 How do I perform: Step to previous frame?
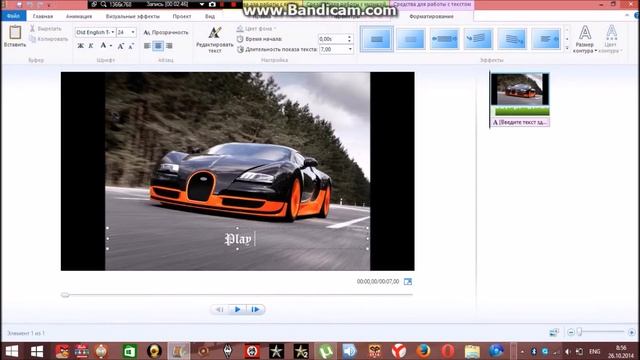tap(220, 309)
